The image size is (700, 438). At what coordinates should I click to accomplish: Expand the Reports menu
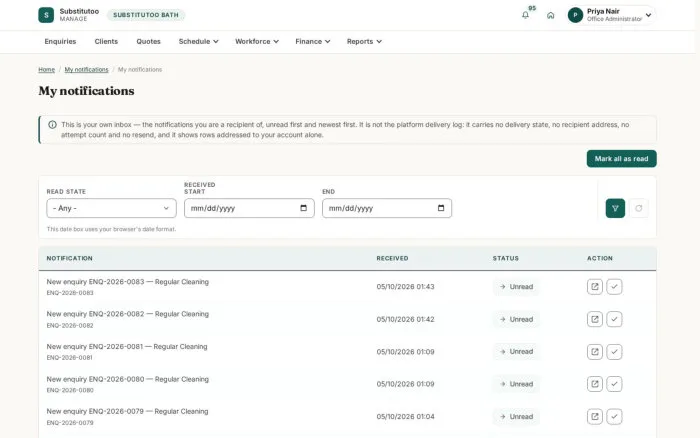[x=364, y=42]
